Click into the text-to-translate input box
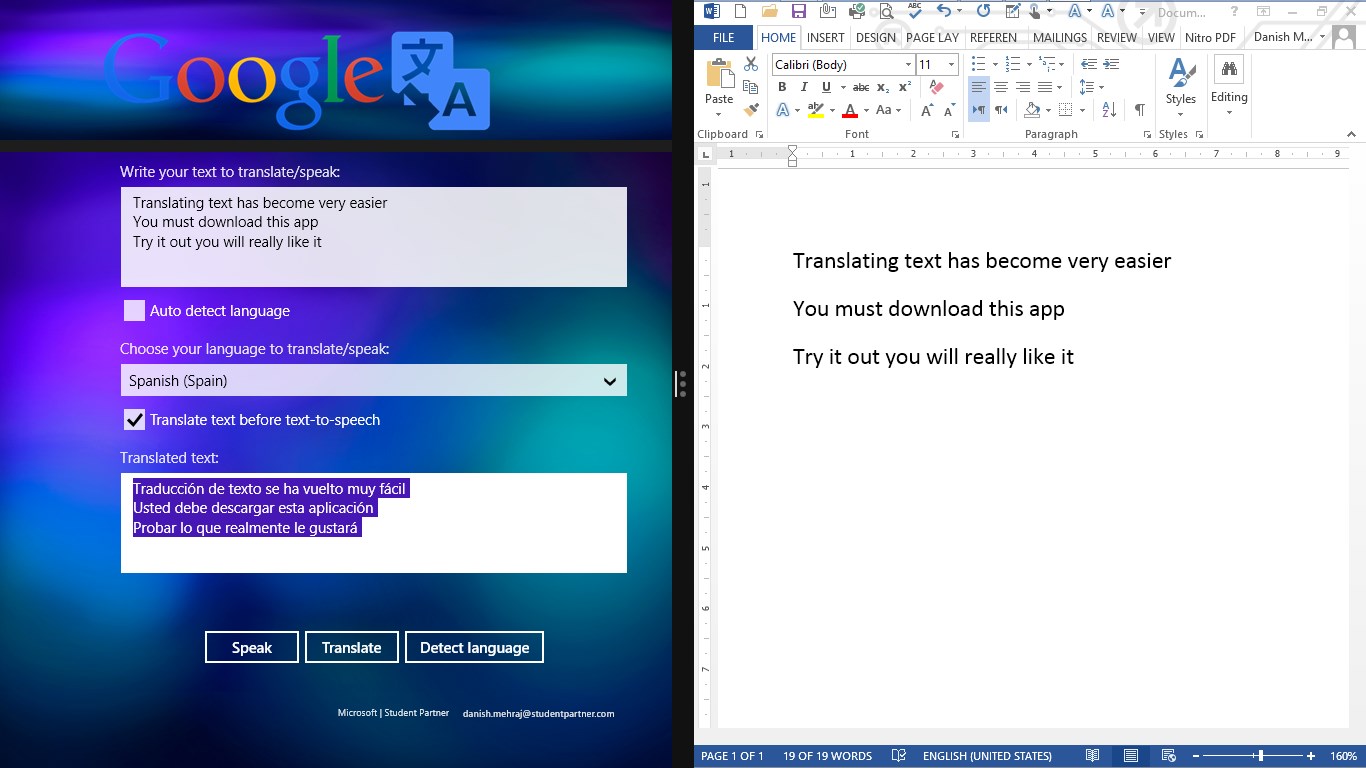The height and width of the screenshot is (768, 1366). click(x=374, y=237)
